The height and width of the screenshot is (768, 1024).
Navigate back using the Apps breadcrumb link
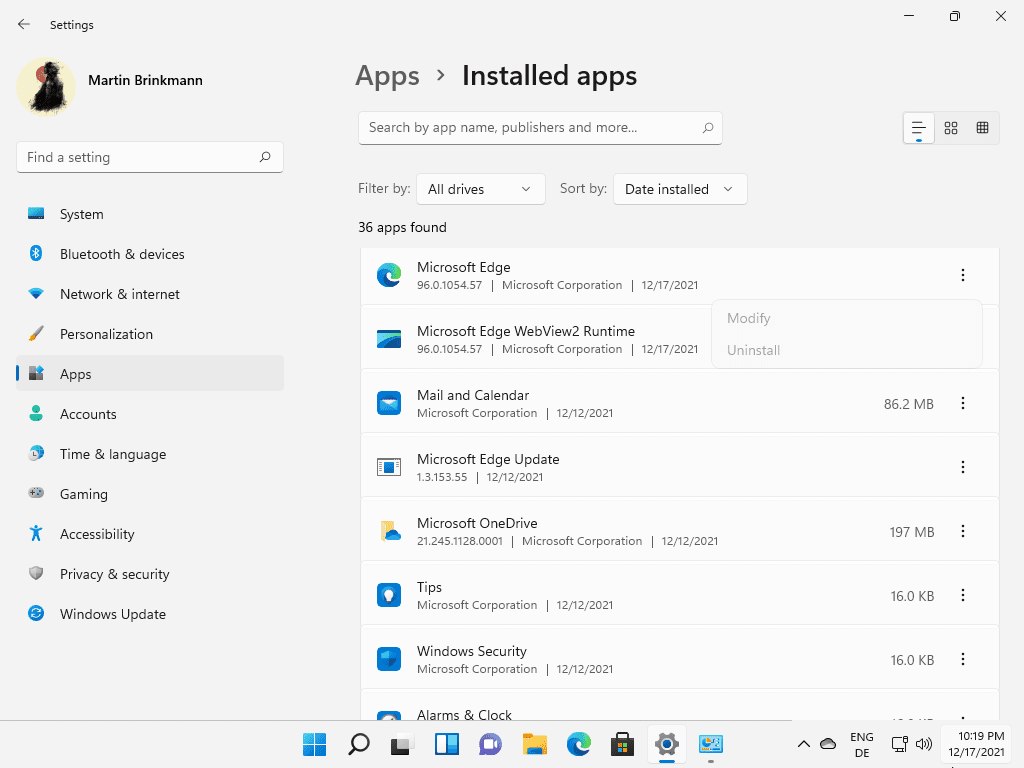click(x=387, y=76)
